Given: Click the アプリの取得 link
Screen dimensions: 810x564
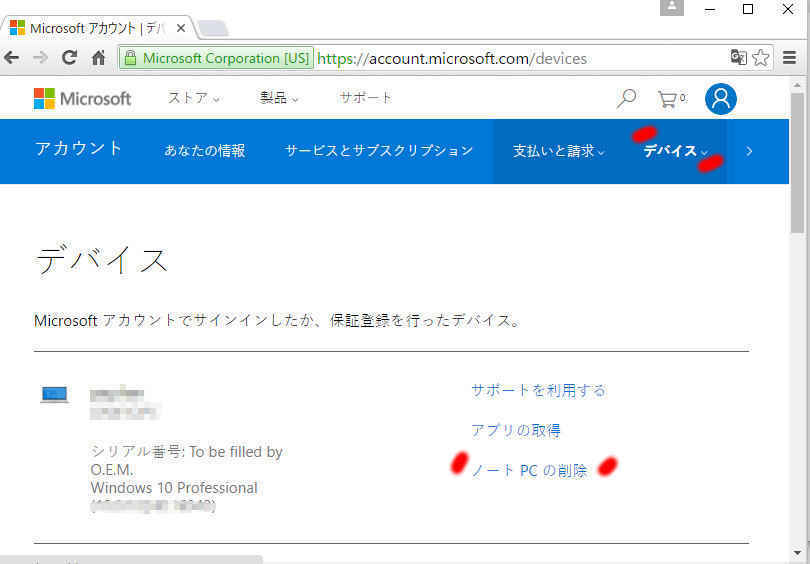Looking at the screenshot, I should click(516, 430).
